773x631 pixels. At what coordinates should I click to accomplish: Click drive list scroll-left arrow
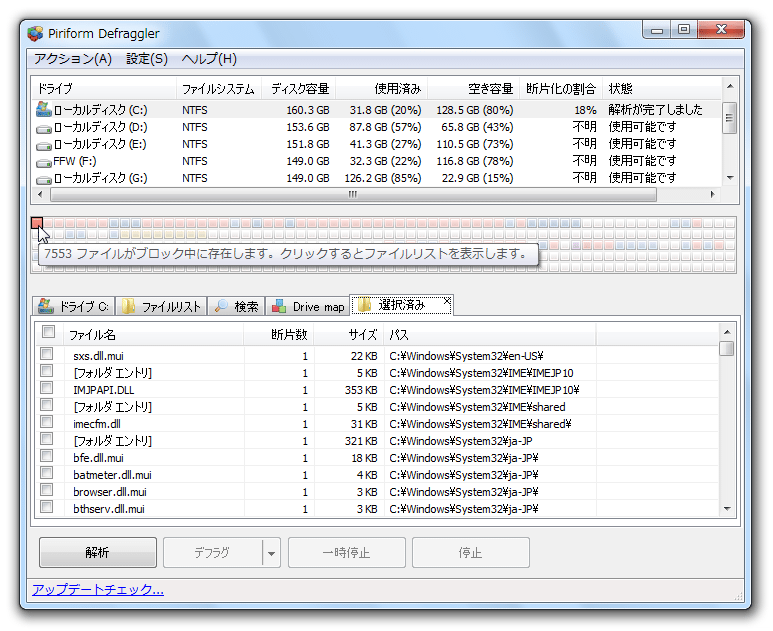click(40, 194)
